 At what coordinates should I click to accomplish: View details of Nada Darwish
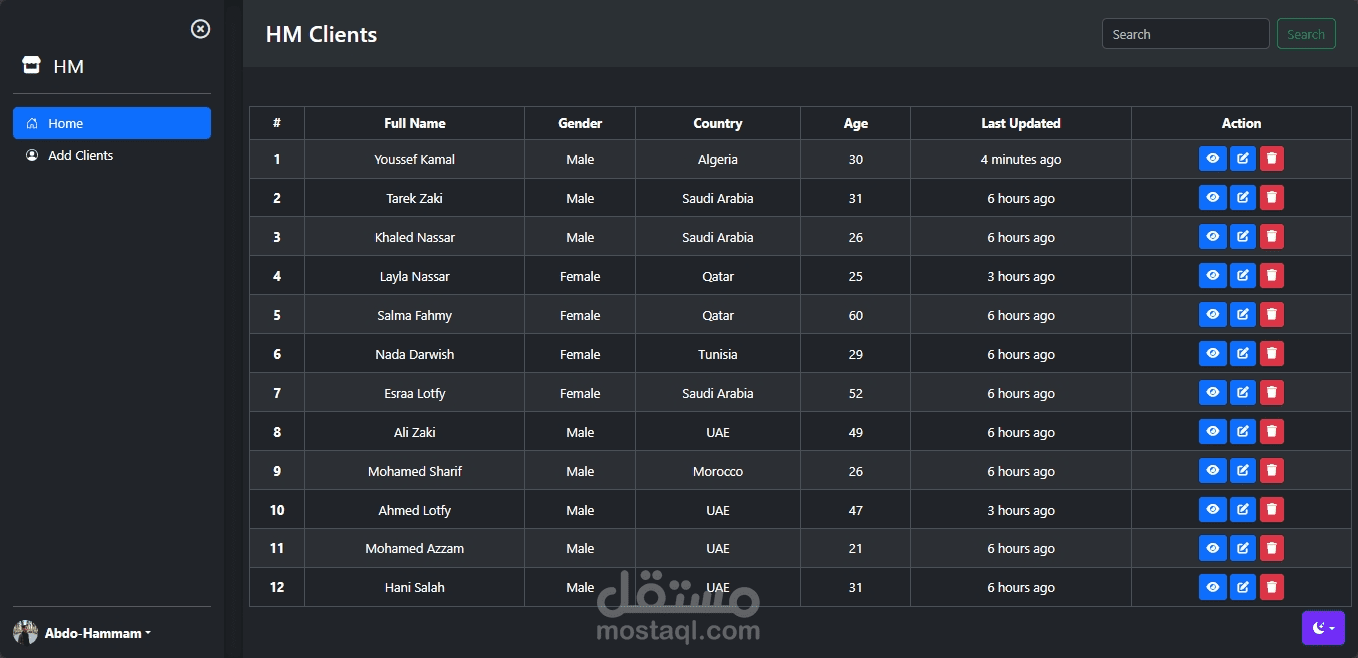(x=1212, y=354)
